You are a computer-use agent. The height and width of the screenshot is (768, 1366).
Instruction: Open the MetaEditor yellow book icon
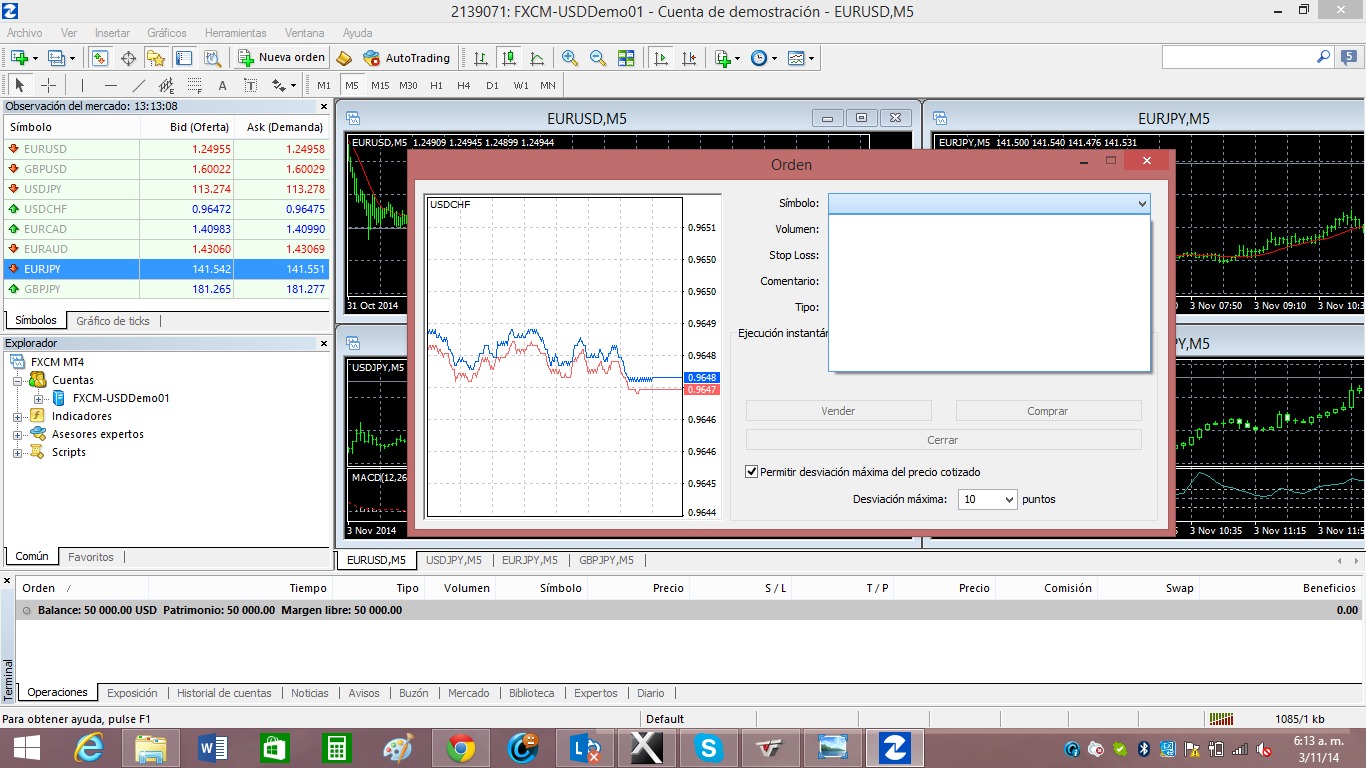click(344, 58)
